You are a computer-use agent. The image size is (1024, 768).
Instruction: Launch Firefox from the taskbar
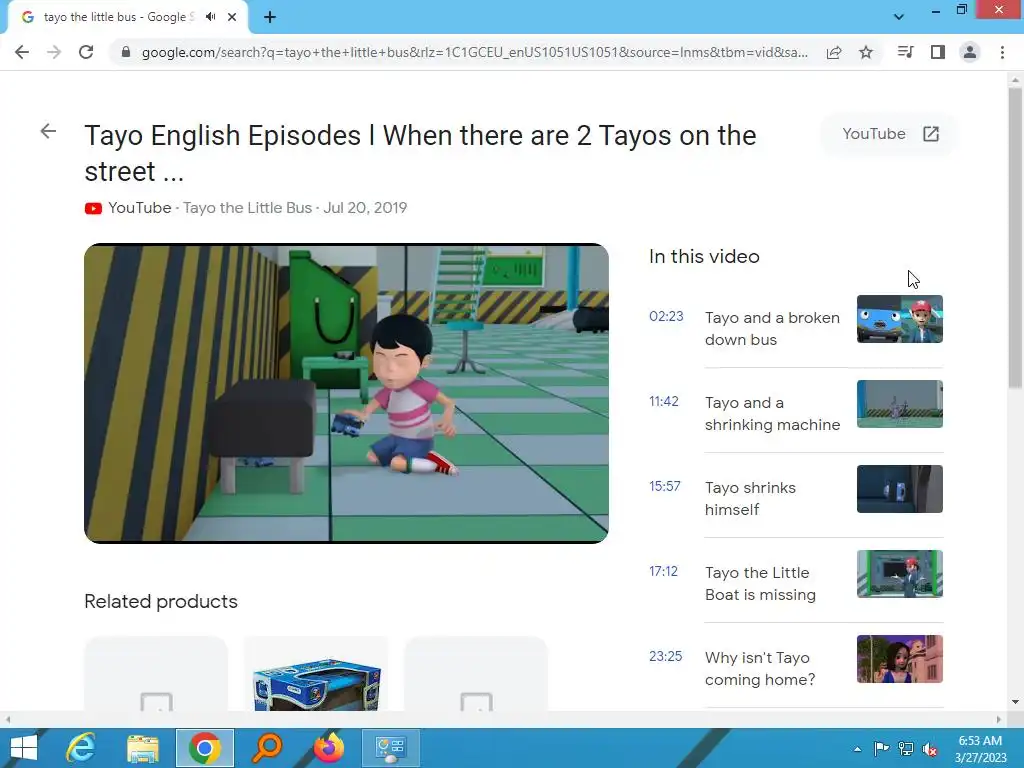pyautogui.click(x=328, y=748)
